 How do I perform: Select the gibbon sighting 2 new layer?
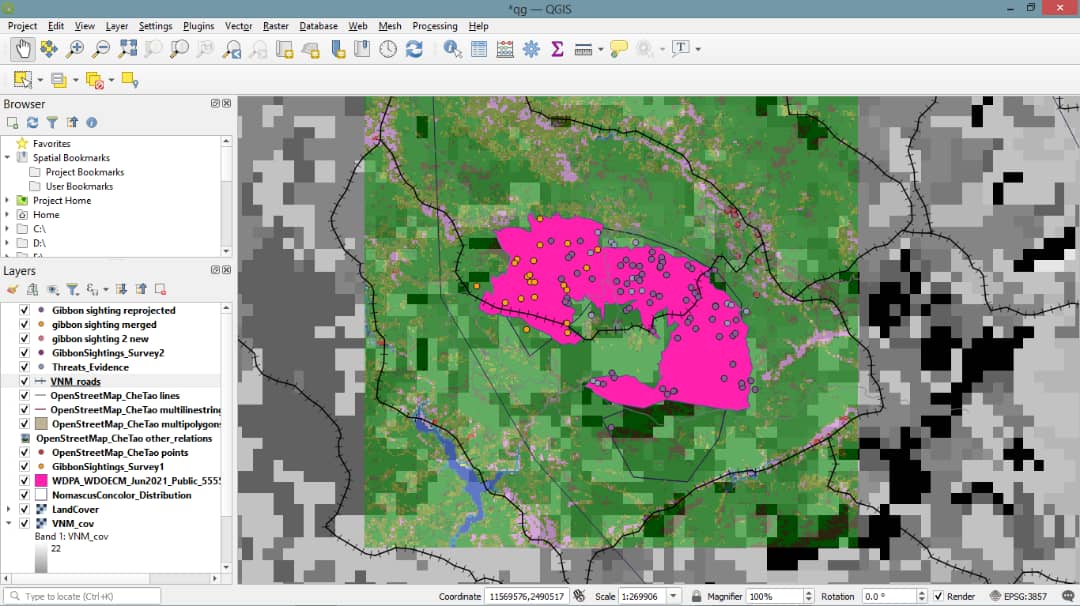pos(100,339)
